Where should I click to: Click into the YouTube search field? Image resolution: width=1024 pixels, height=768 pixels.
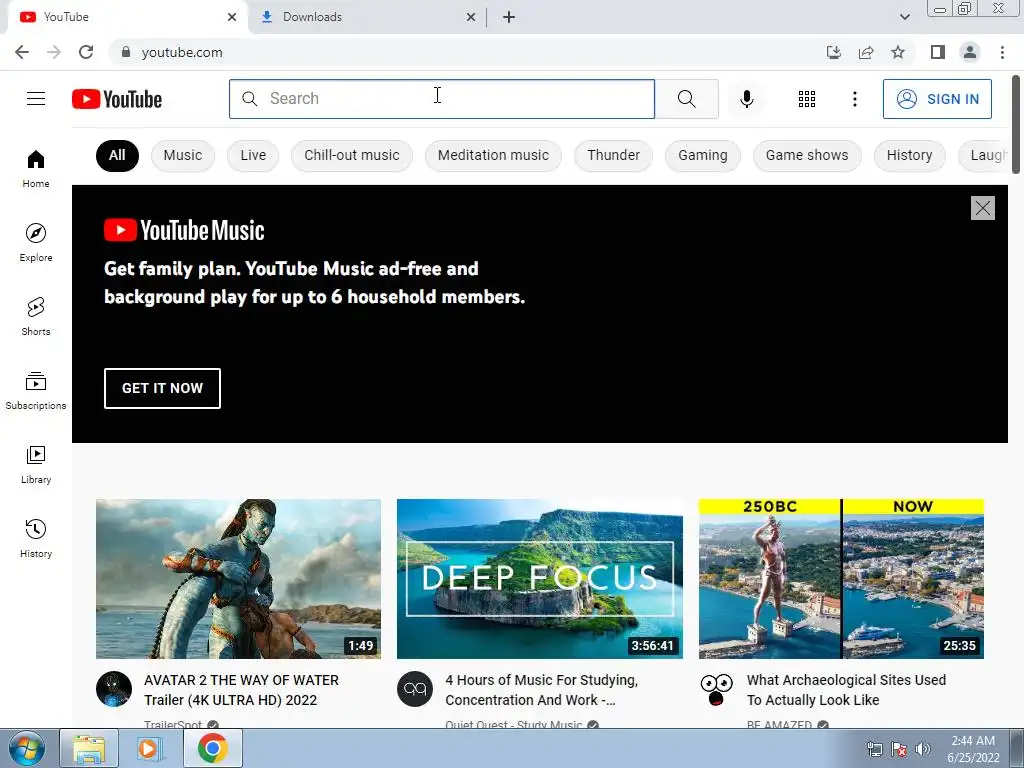click(x=442, y=99)
